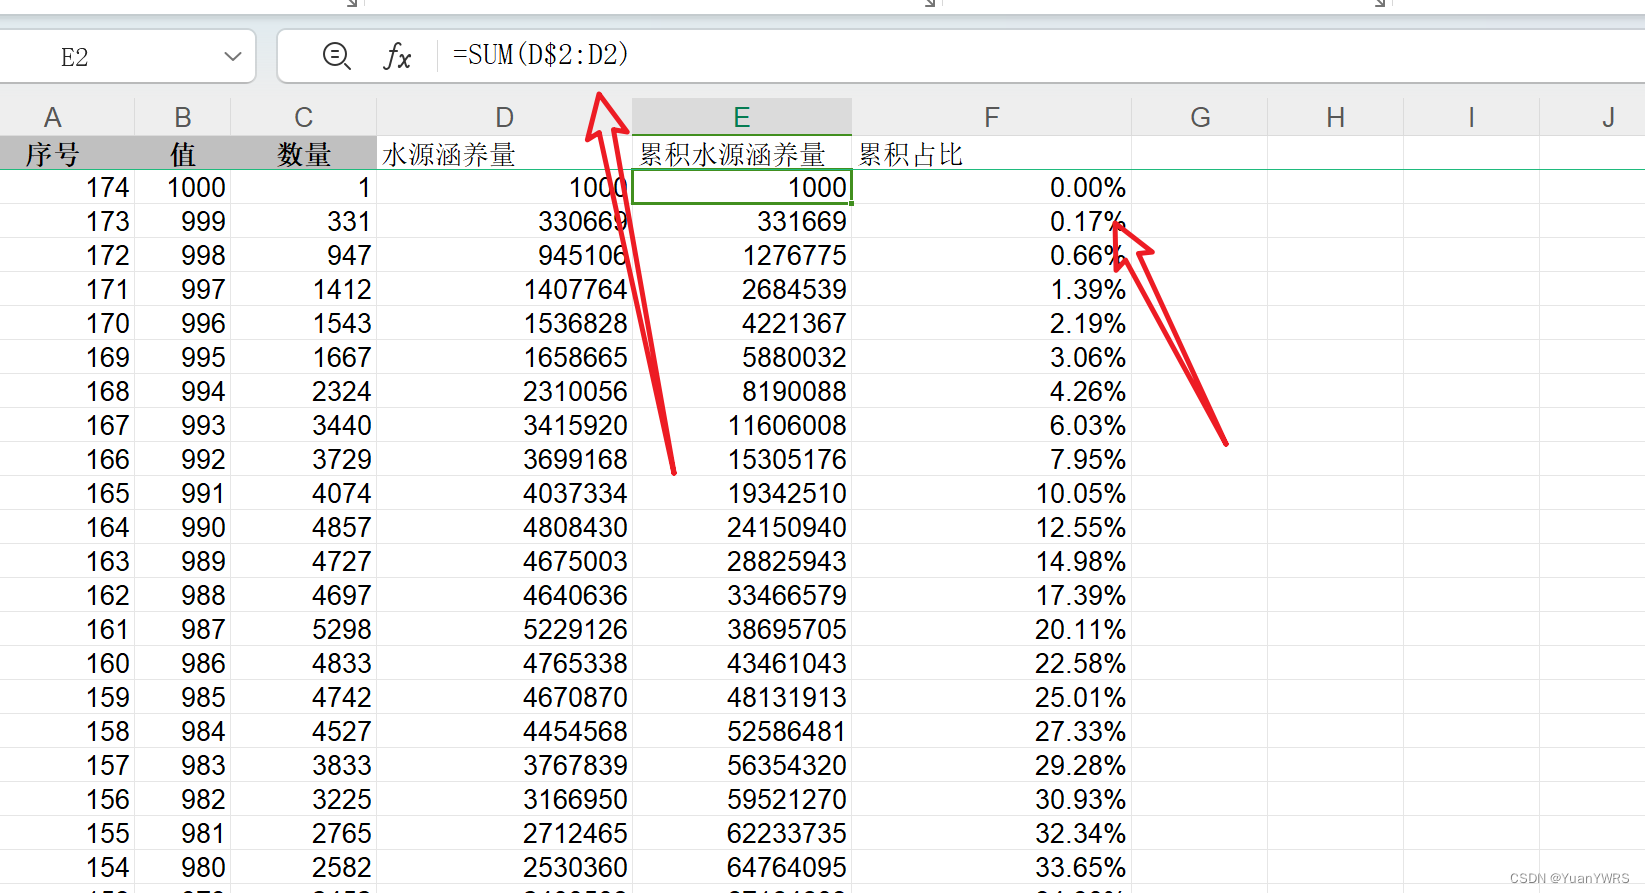The height and width of the screenshot is (893, 1645).
Task: Select cell with value 64764095
Action: click(x=742, y=867)
